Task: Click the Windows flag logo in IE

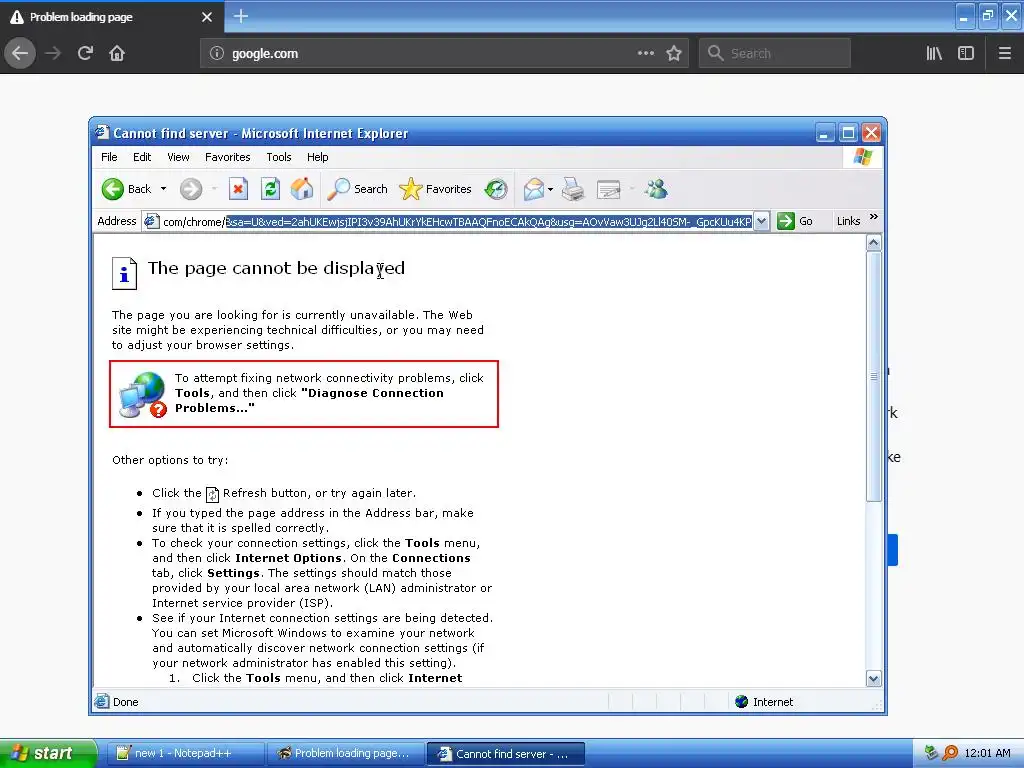Action: coord(862,157)
